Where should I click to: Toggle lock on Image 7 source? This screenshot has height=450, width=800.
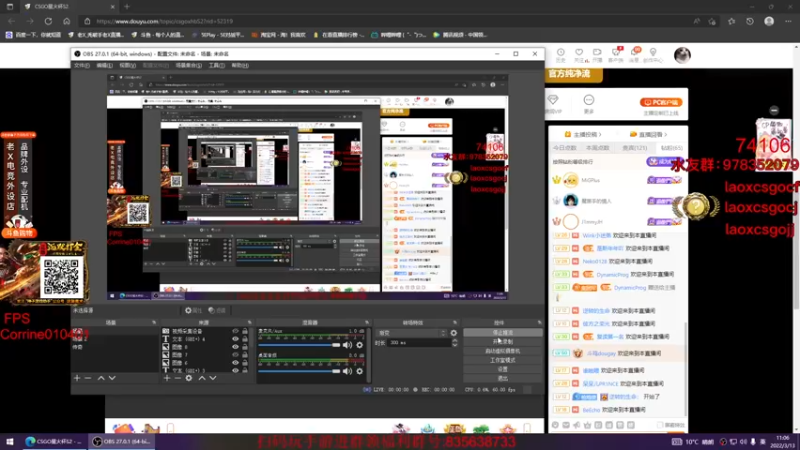click(x=245, y=355)
